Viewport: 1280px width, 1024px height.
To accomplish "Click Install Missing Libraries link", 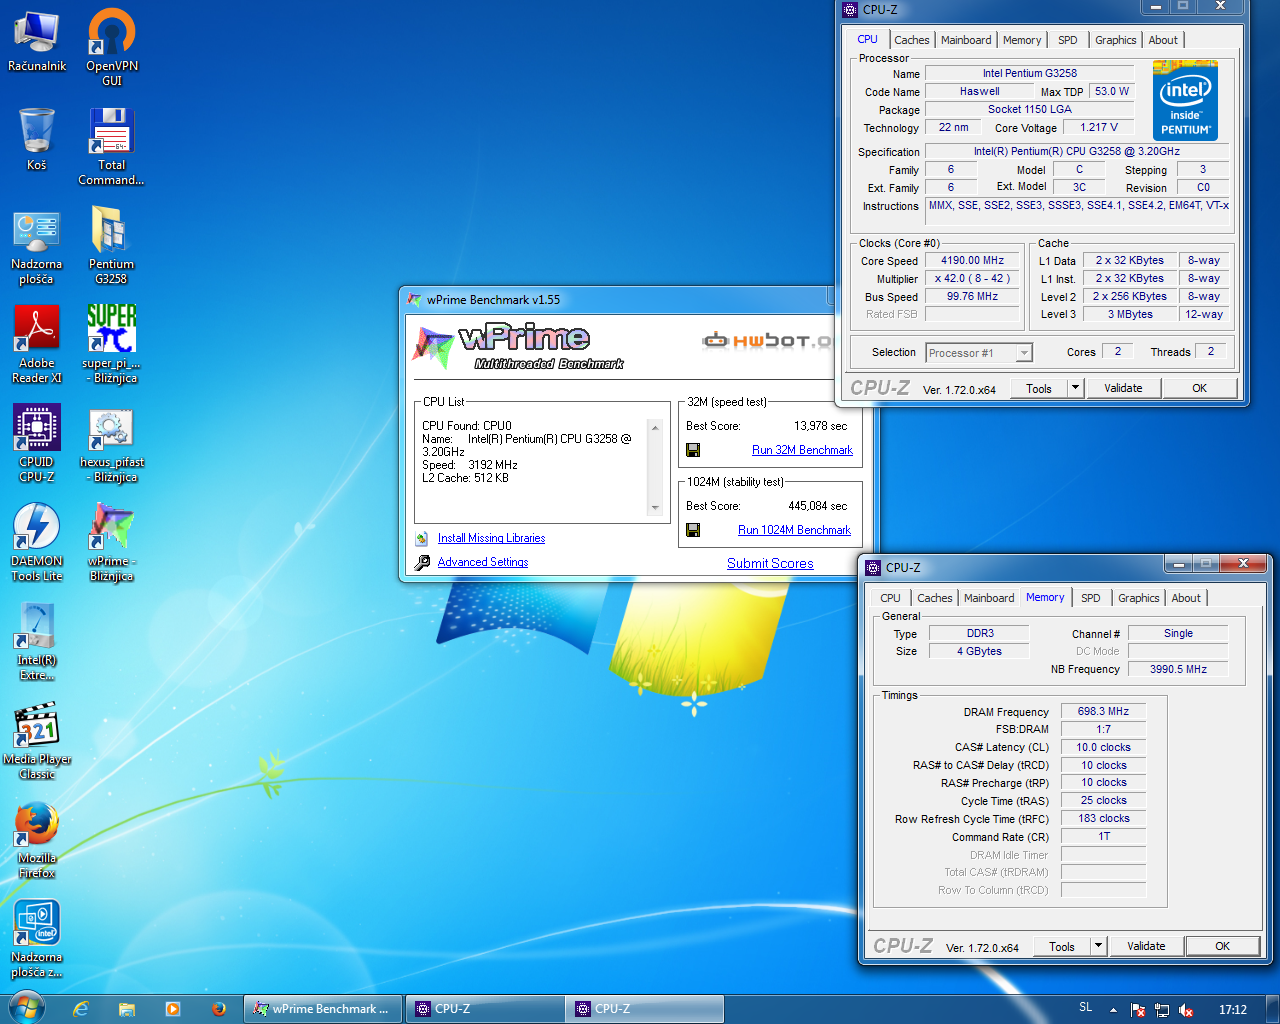I will (x=491, y=538).
